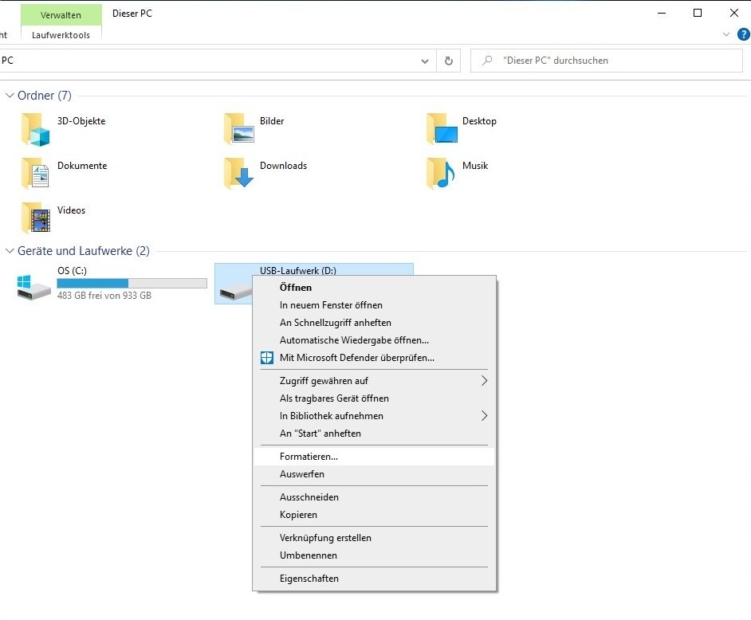Close the Dieser PC window
Viewport: 751px width, 620px height.
pyautogui.click(x=734, y=13)
